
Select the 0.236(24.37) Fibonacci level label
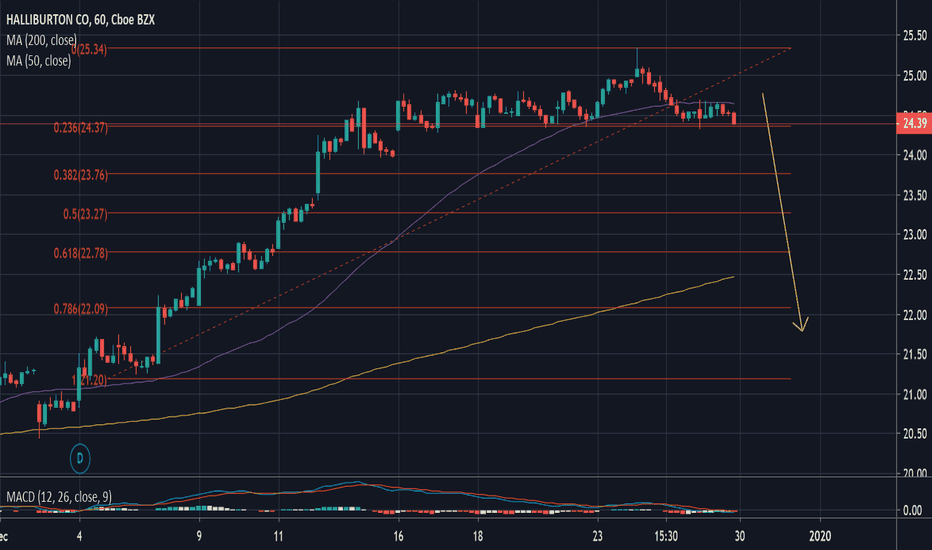pyautogui.click(x=81, y=127)
